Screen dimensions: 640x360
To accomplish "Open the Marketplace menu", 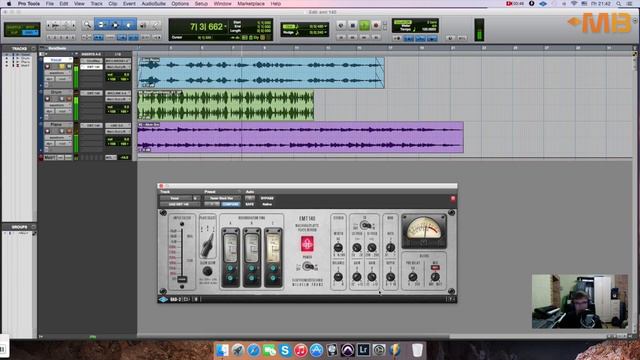I will [x=251, y=4].
